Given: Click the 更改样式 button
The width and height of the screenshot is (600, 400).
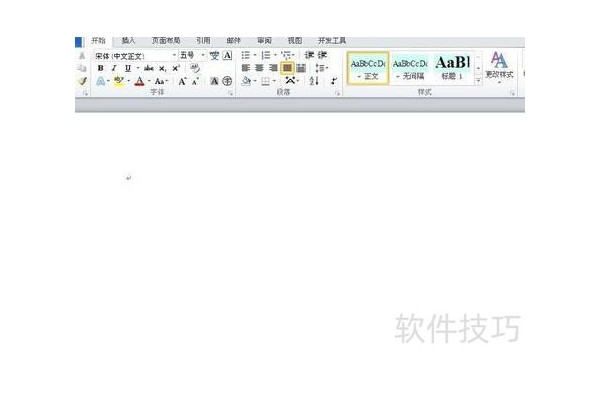Looking at the screenshot, I should tap(499, 66).
